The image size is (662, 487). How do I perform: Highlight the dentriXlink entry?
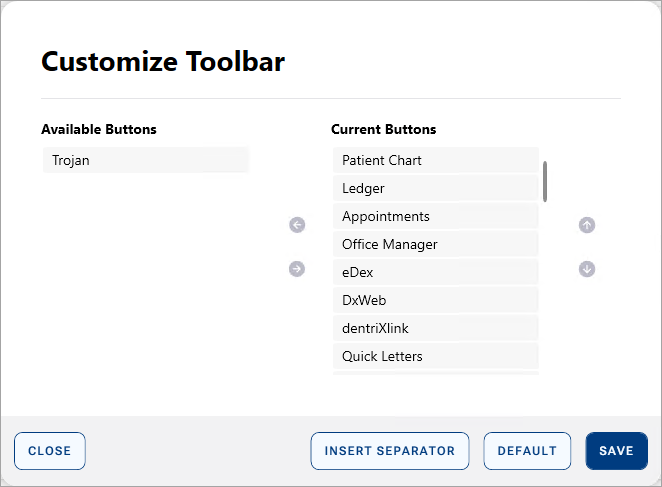pos(435,328)
